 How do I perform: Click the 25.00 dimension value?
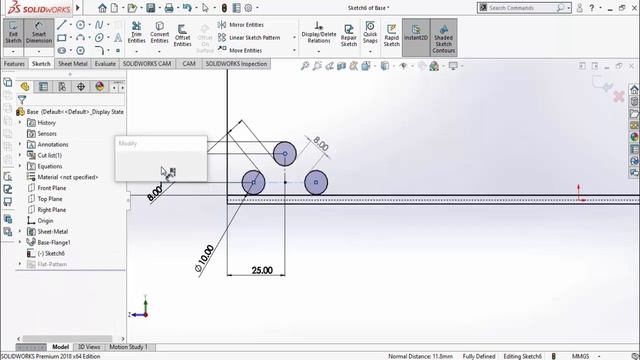(262, 270)
